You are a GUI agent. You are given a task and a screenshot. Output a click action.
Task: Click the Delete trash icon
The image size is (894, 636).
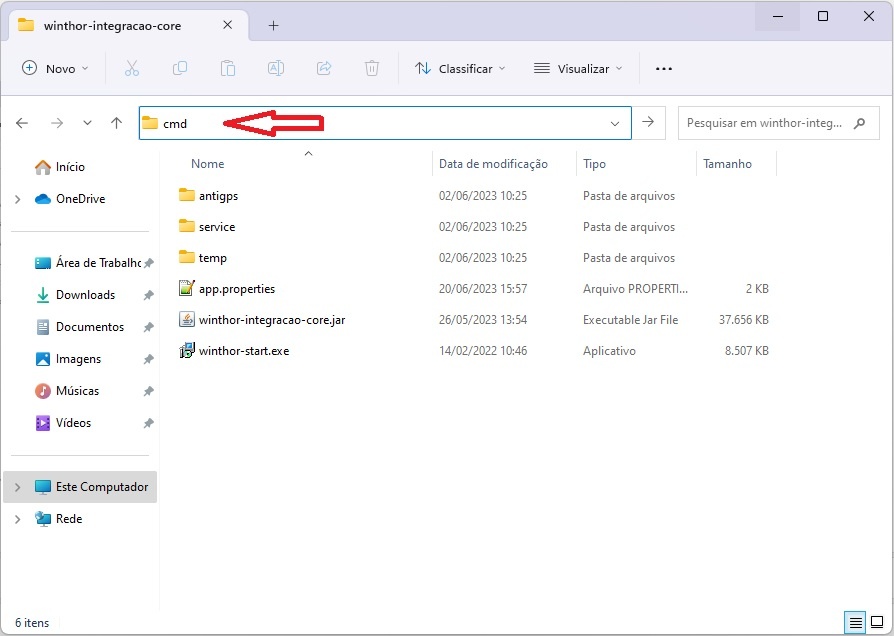point(372,68)
